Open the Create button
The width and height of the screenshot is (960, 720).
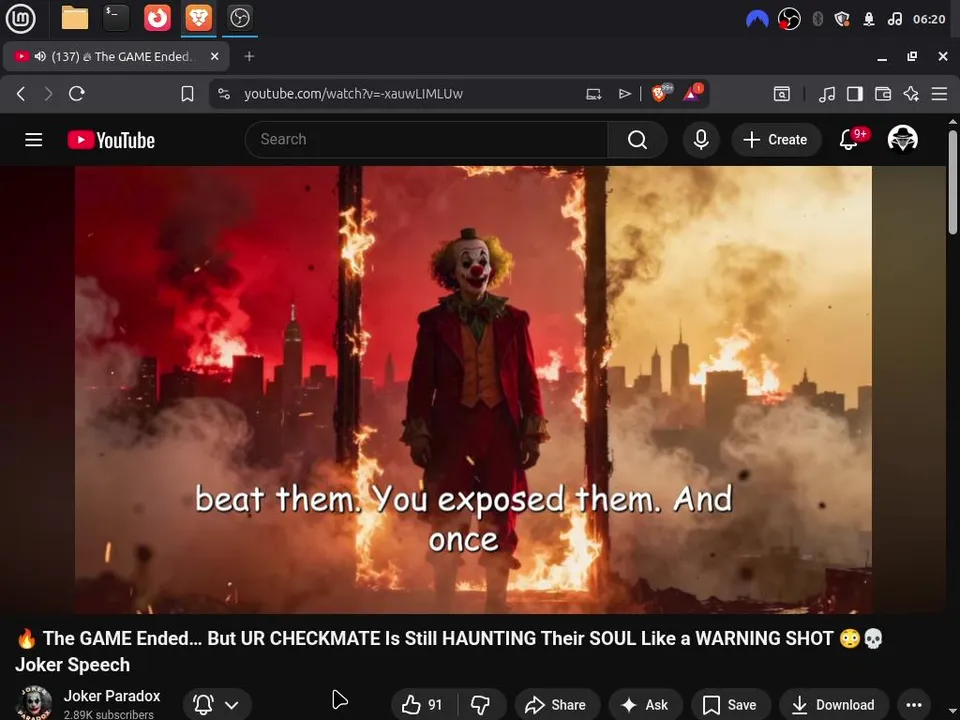776,140
